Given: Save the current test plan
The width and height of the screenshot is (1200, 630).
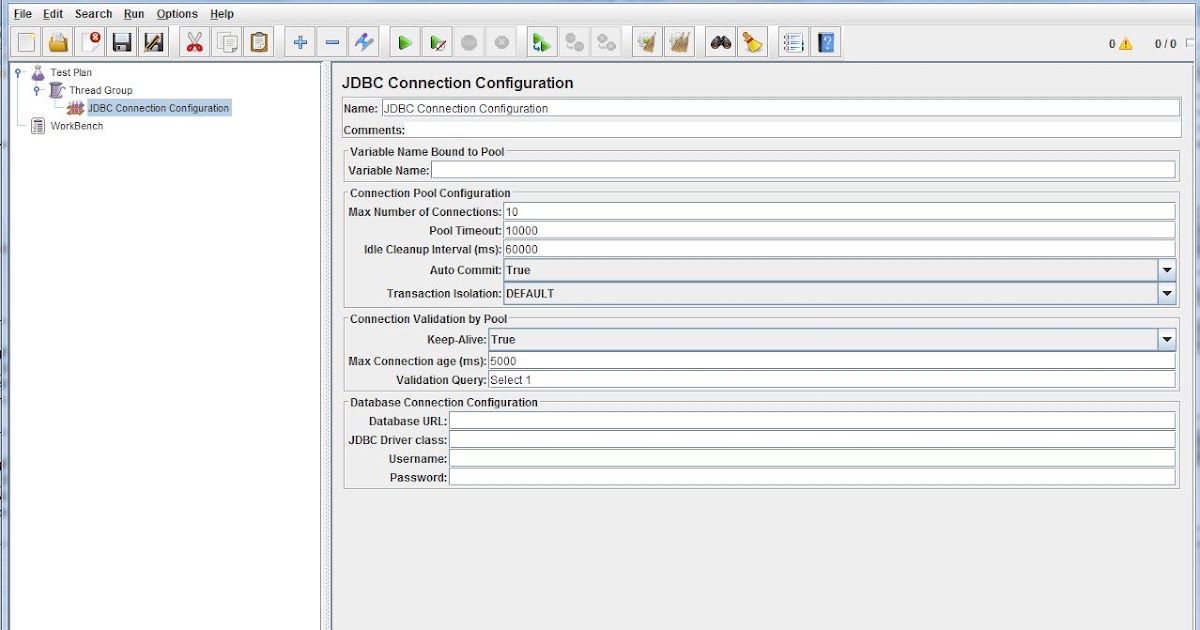Looking at the screenshot, I should click(121, 41).
